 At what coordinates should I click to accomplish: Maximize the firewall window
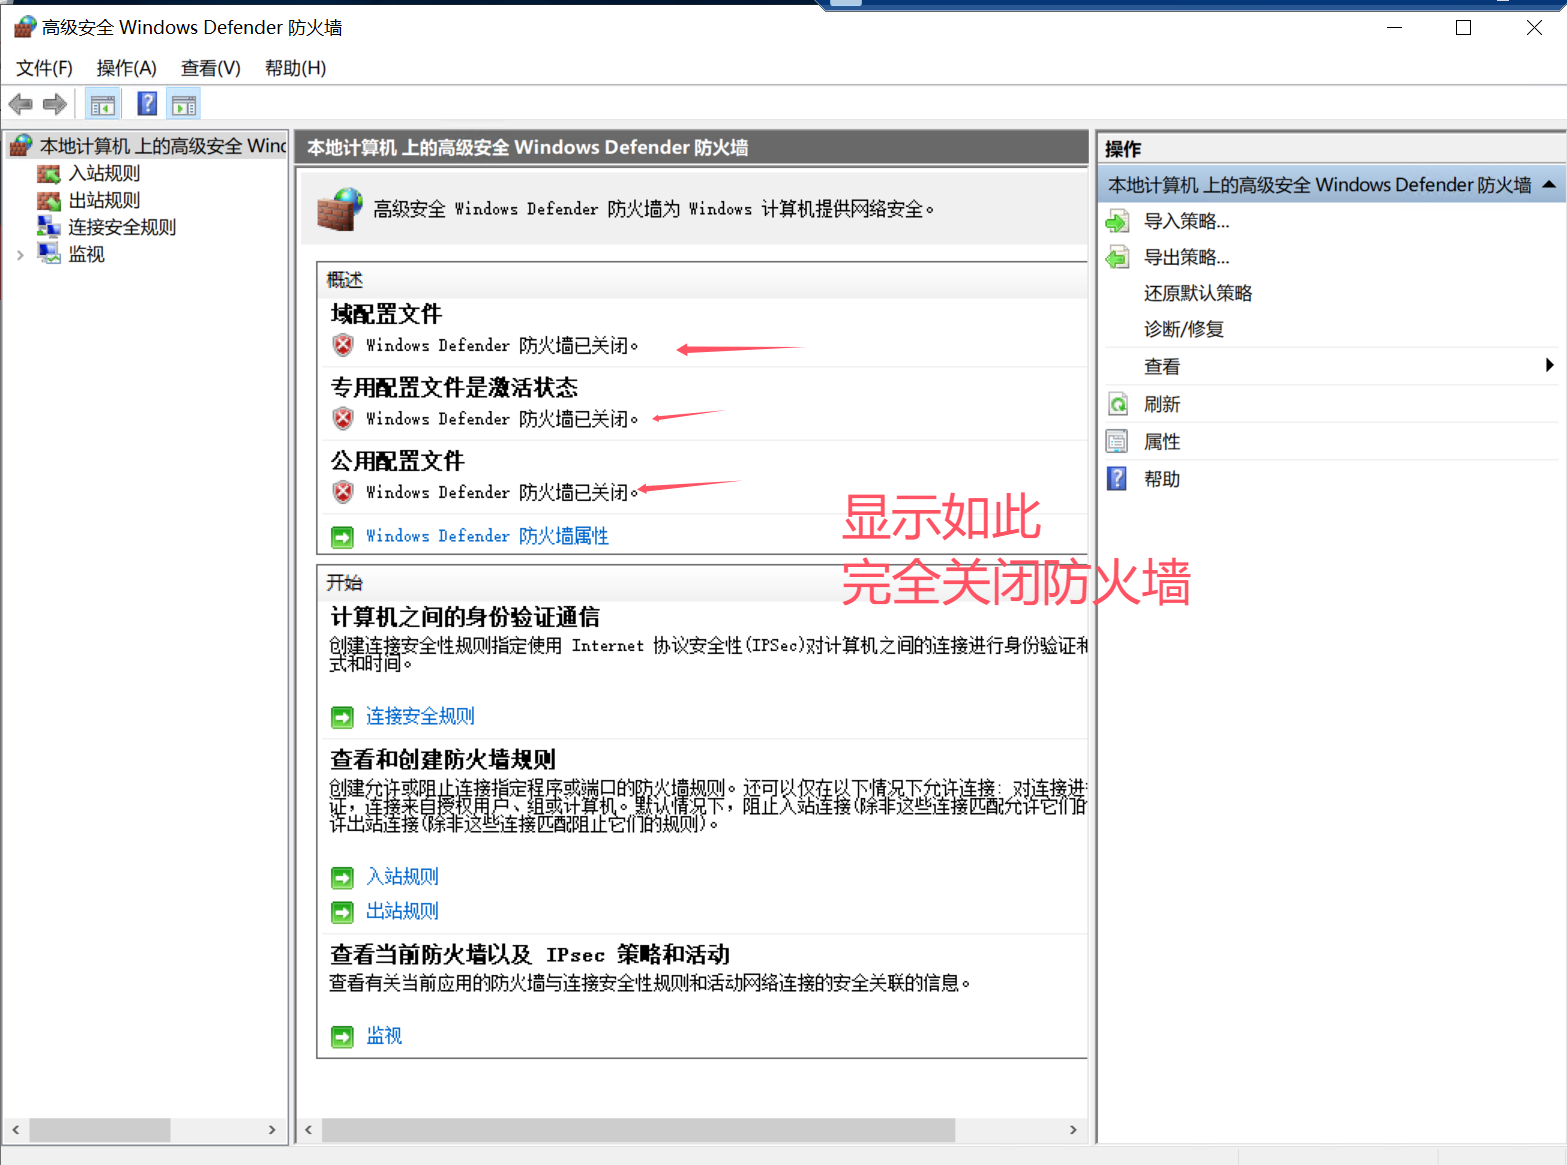pos(1463,28)
